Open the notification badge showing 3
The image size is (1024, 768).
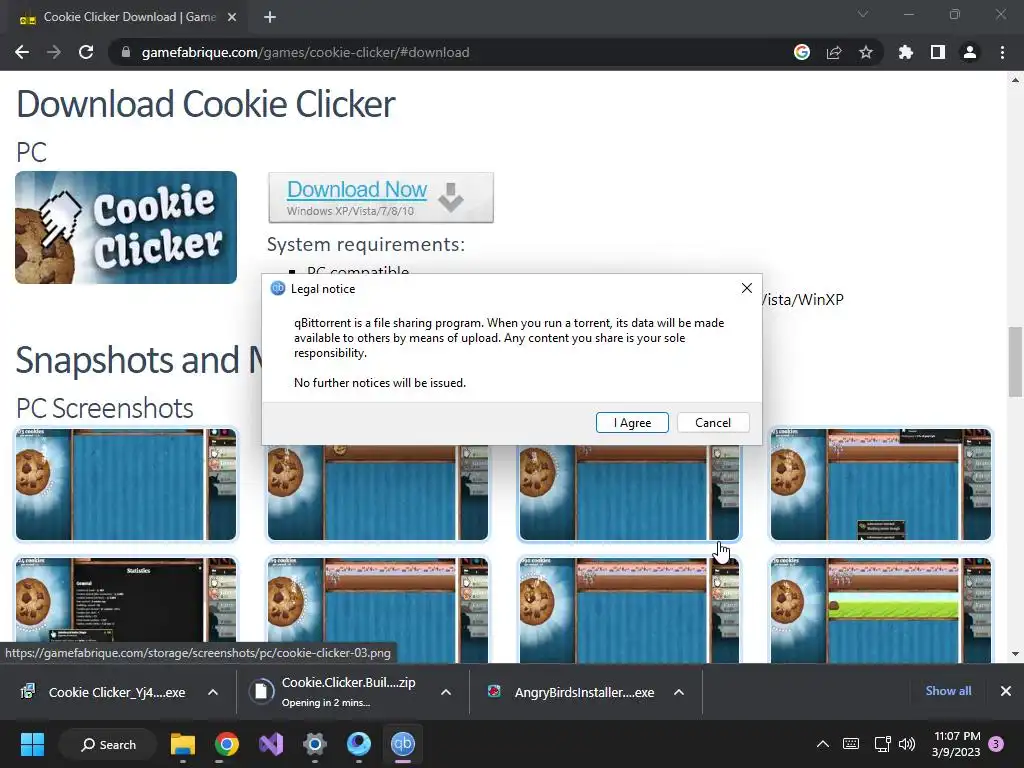point(997,744)
